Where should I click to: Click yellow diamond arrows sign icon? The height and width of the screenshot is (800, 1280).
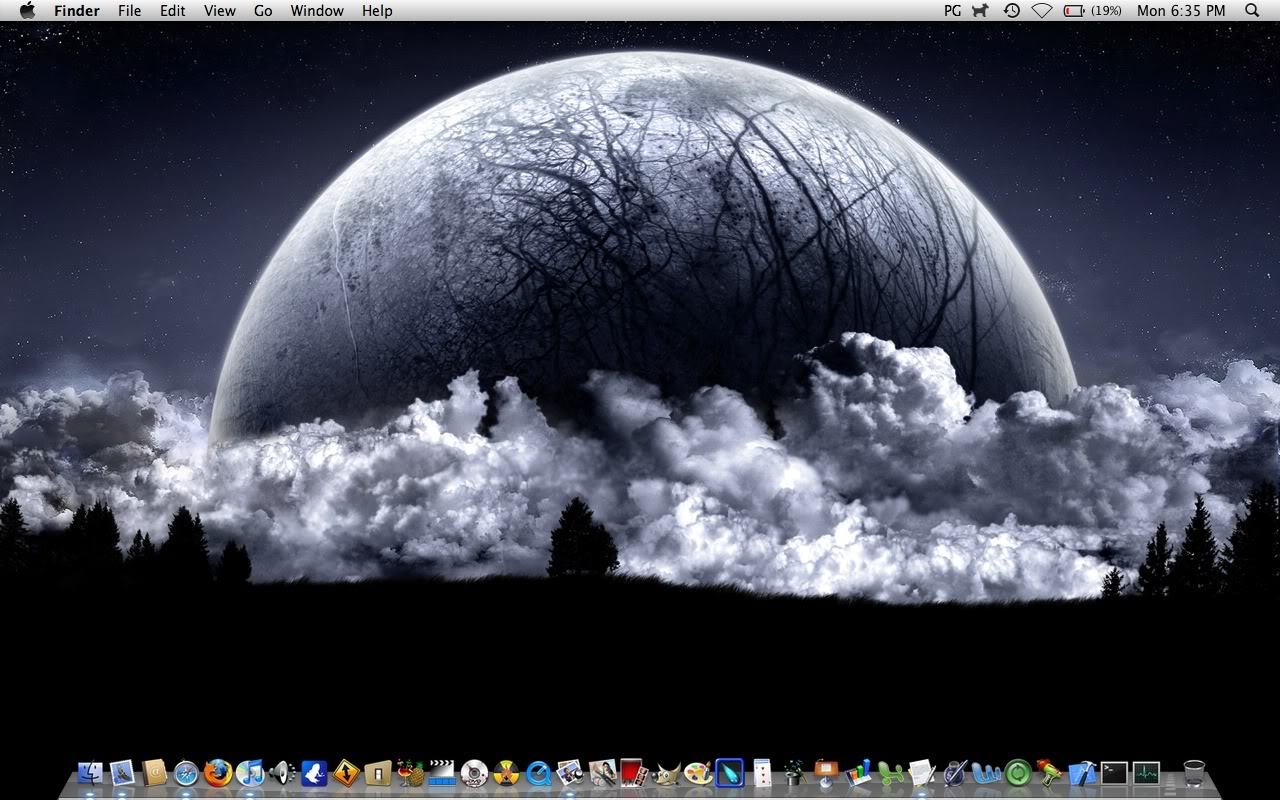click(x=346, y=772)
